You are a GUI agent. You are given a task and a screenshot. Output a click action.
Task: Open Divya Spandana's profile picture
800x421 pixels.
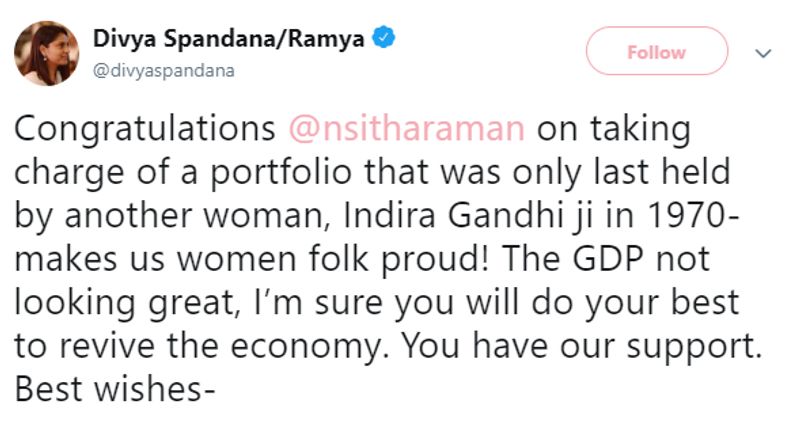[x=46, y=52]
